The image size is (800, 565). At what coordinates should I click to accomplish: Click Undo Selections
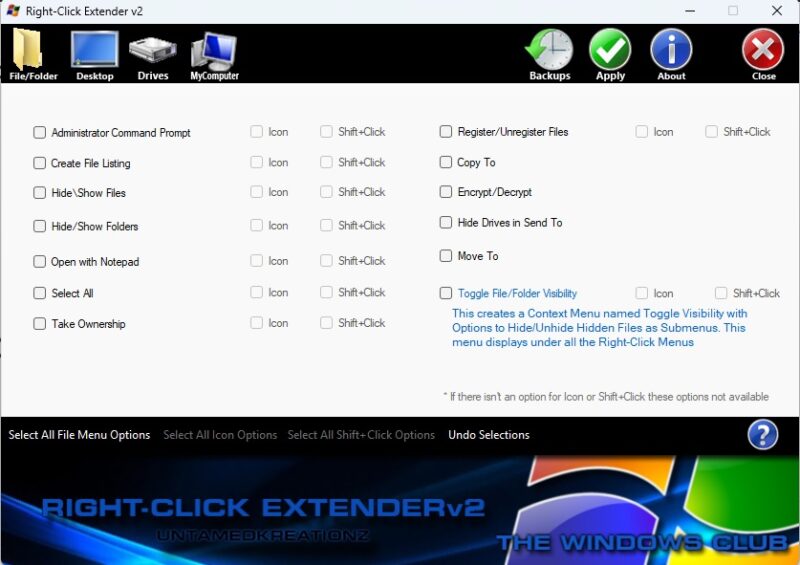pos(489,435)
